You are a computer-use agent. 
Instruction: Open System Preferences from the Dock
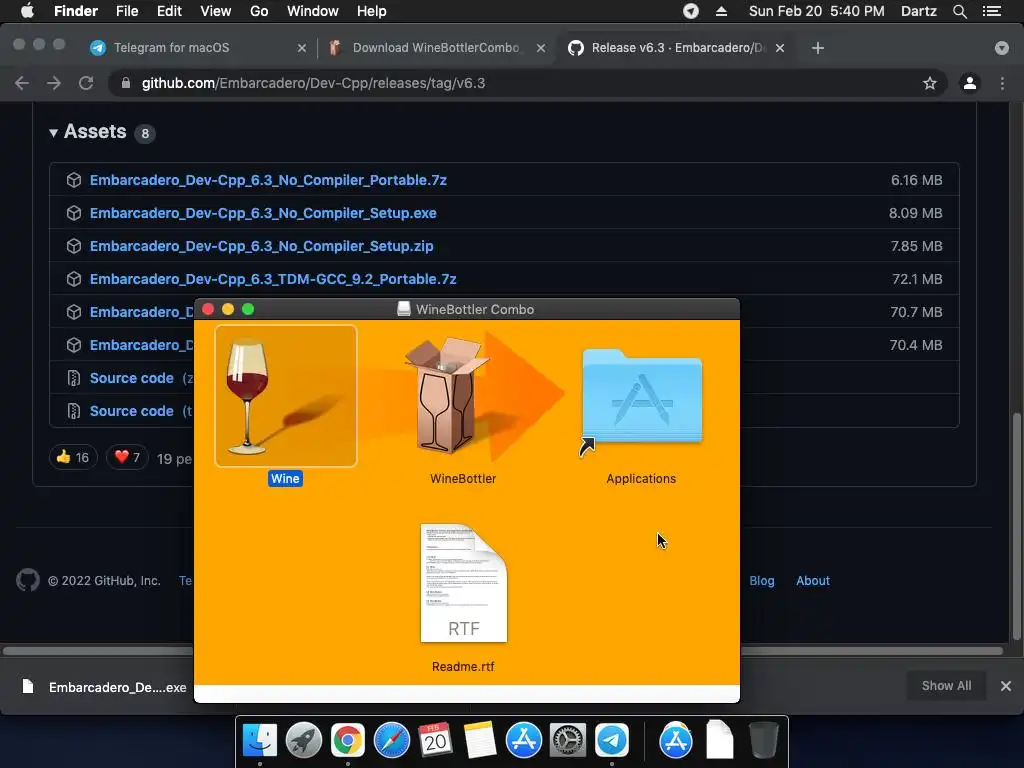568,741
